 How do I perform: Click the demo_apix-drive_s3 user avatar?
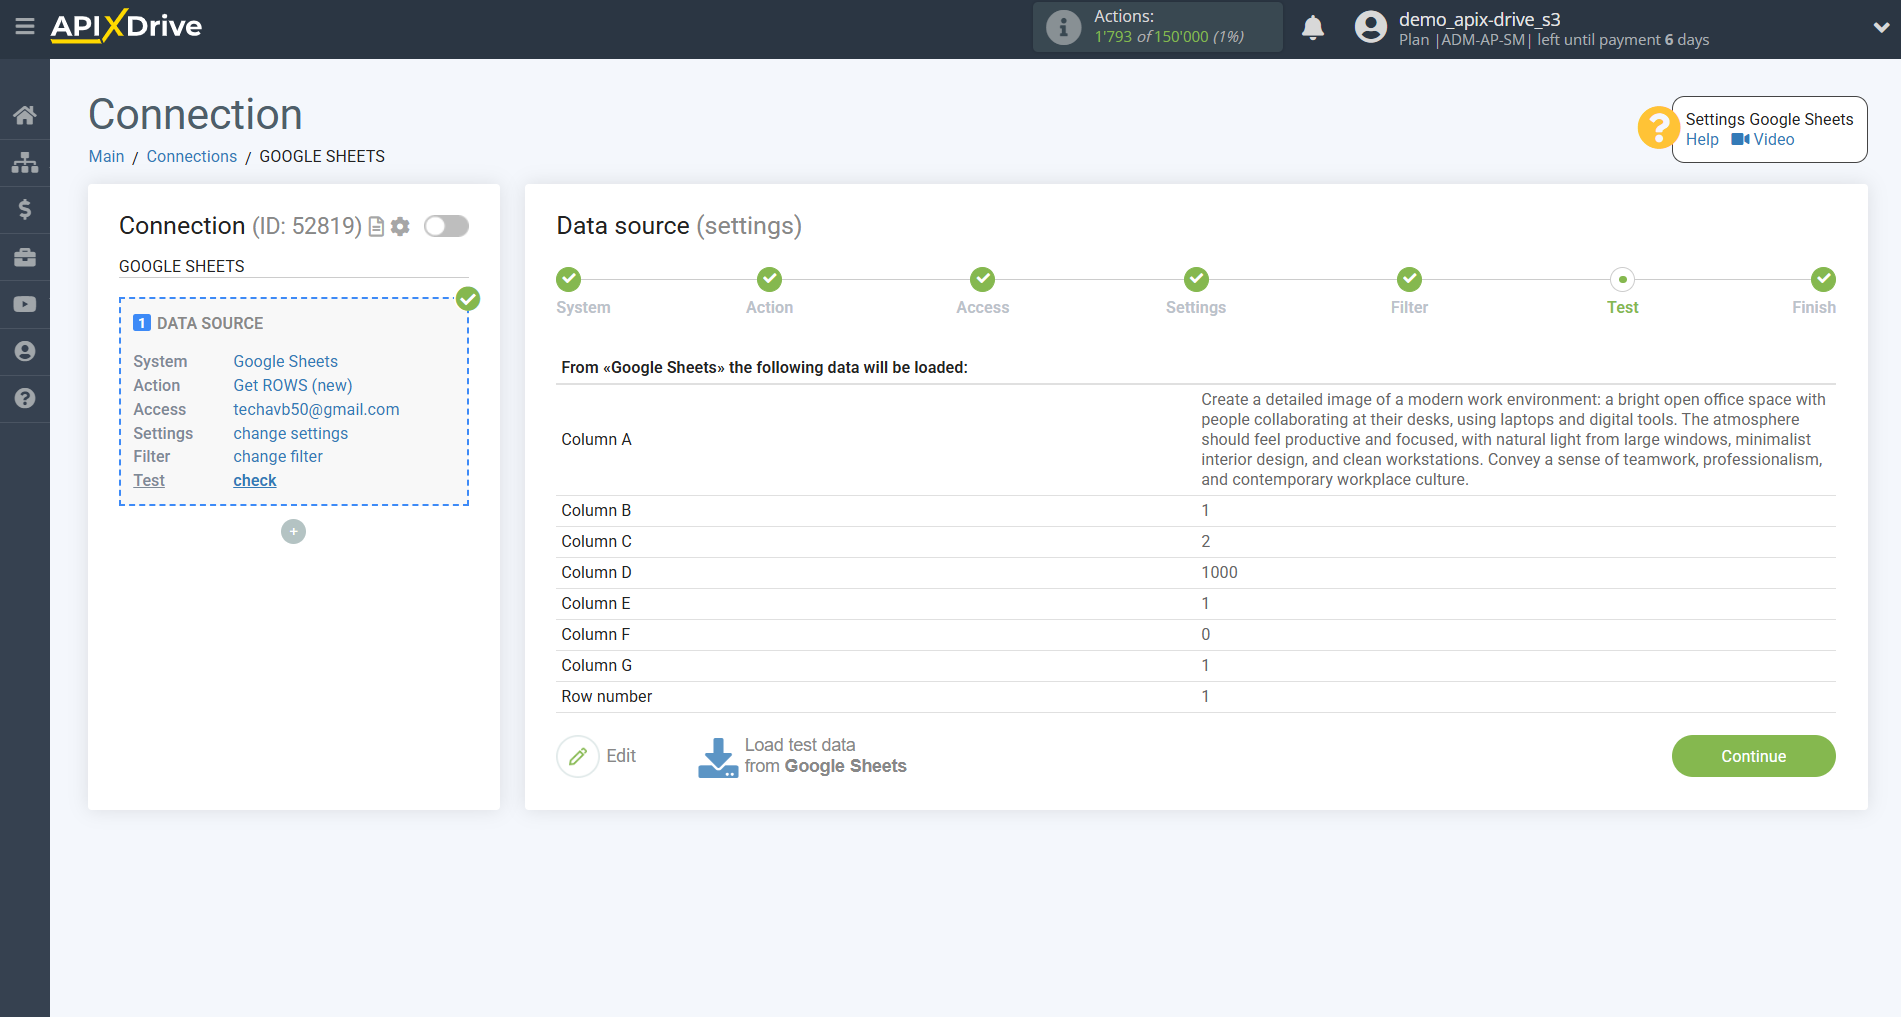point(1370,27)
